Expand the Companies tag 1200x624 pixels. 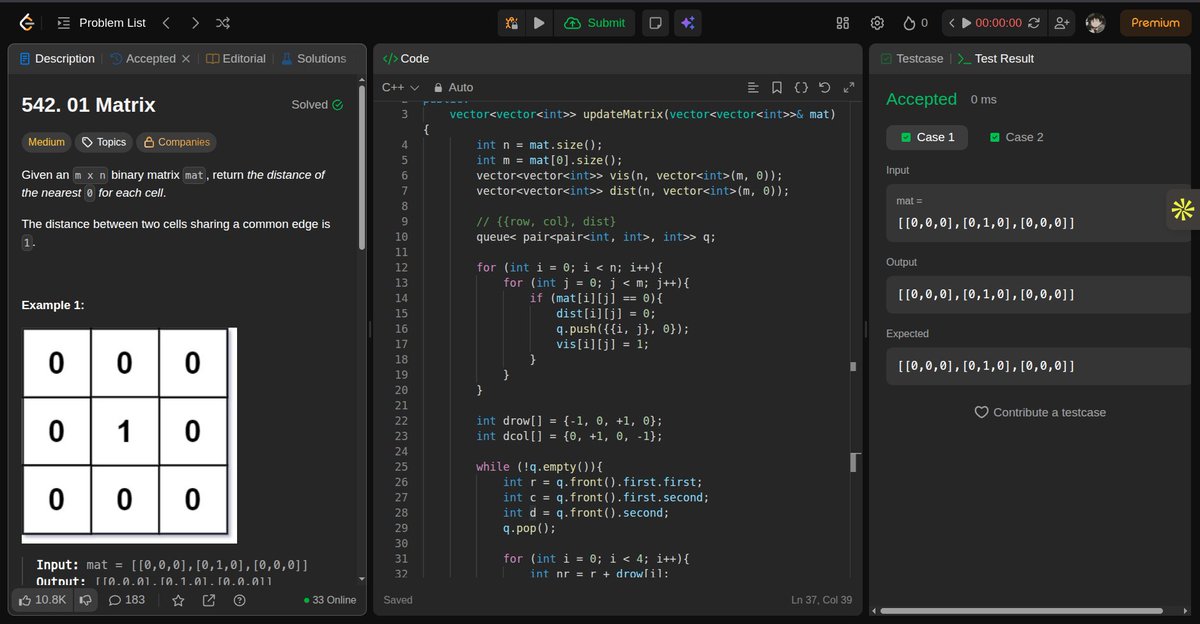(175, 142)
